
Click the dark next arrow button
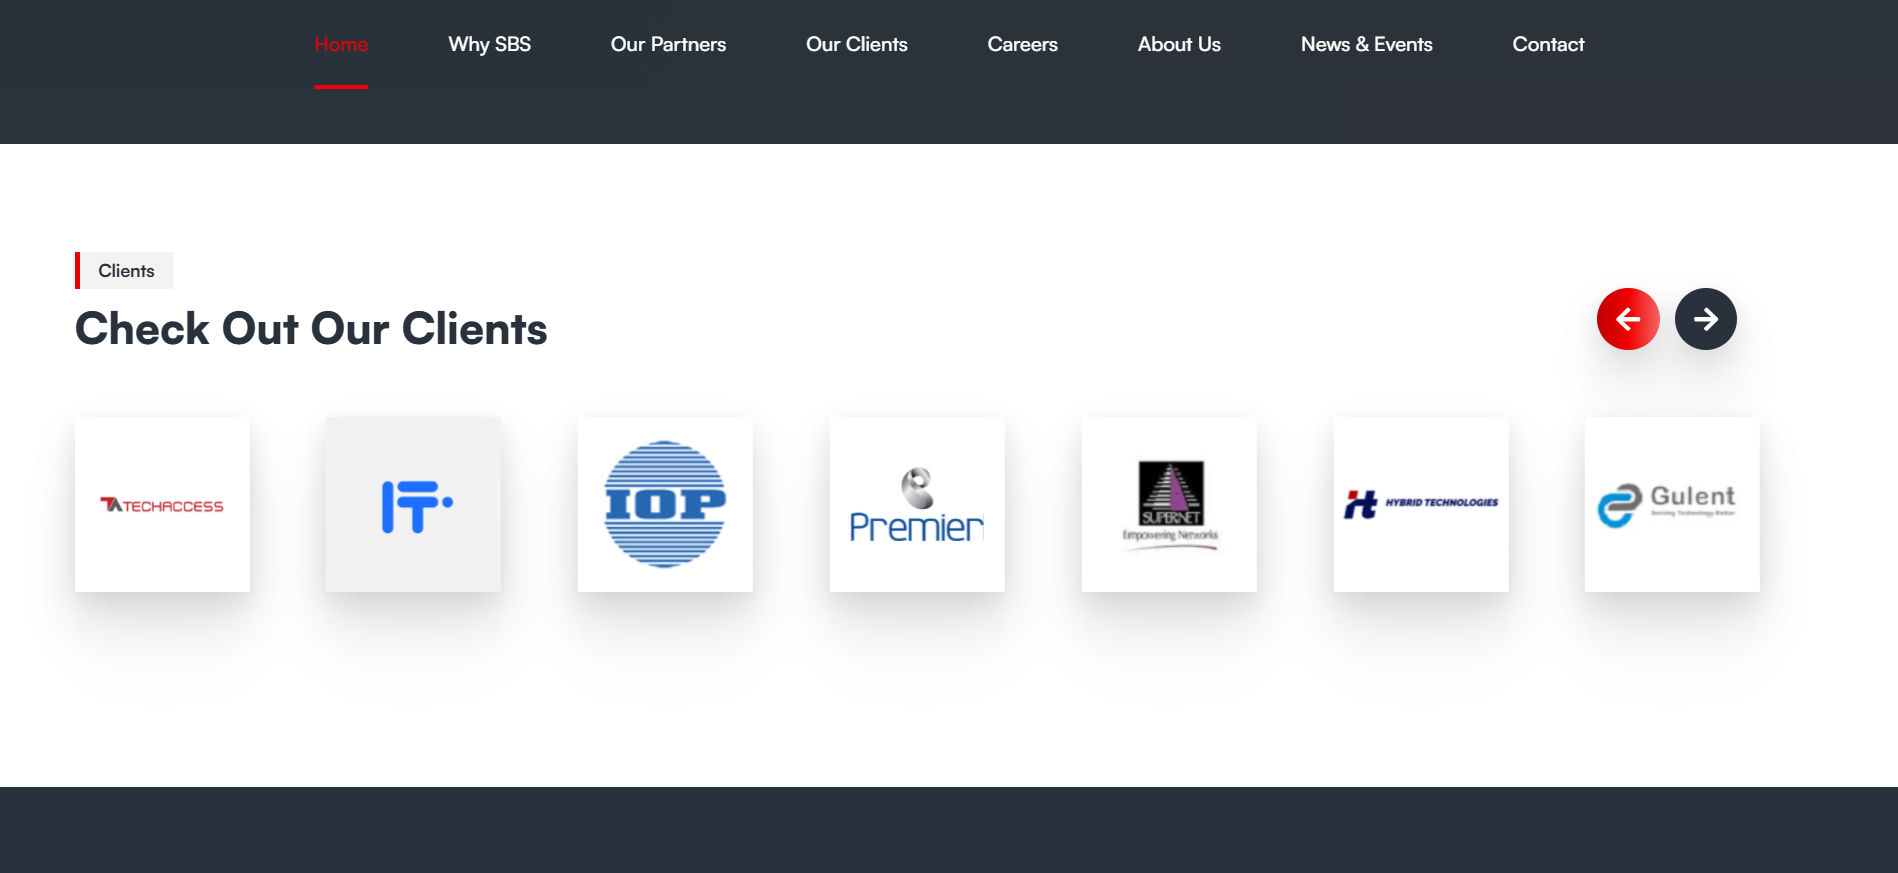[x=1705, y=319]
